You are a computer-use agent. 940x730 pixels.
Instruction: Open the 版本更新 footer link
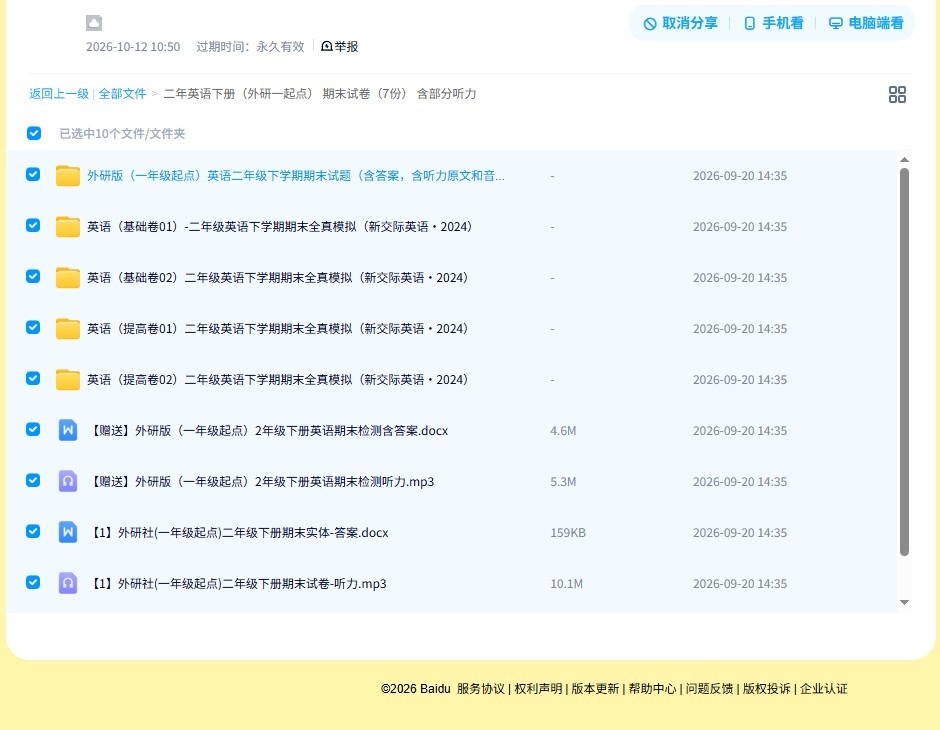[595, 689]
